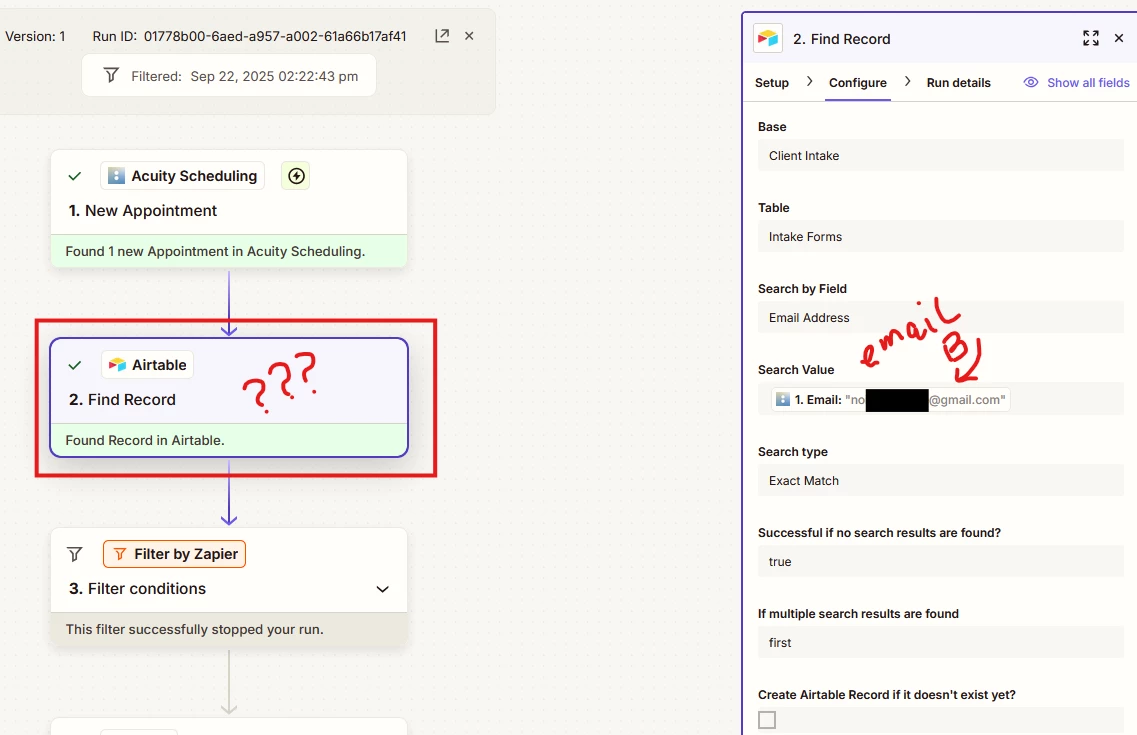
Task: Click the multiple results field 'first'
Action: click(940, 643)
